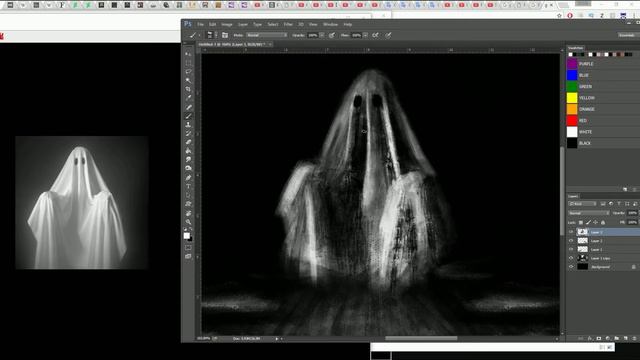Viewport: 640px width, 360px height.
Task: Select the Paint Bucket tool
Action: pyautogui.click(x=188, y=151)
